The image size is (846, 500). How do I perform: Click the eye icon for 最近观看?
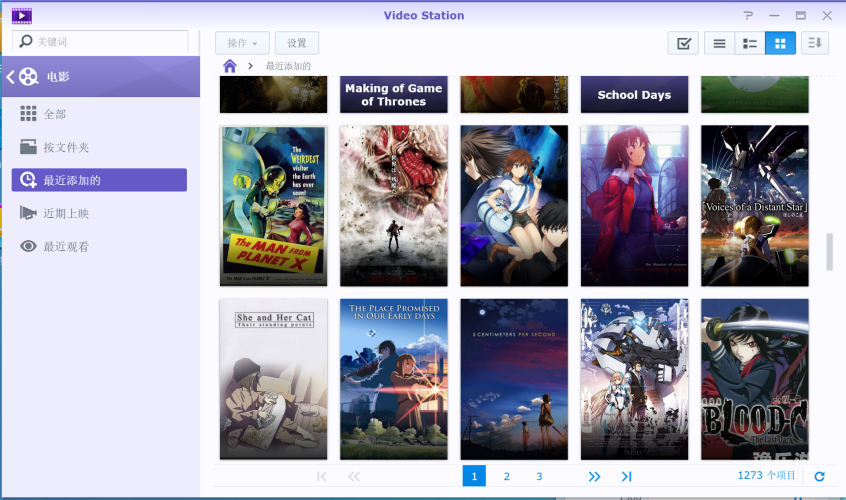tap(28, 246)
